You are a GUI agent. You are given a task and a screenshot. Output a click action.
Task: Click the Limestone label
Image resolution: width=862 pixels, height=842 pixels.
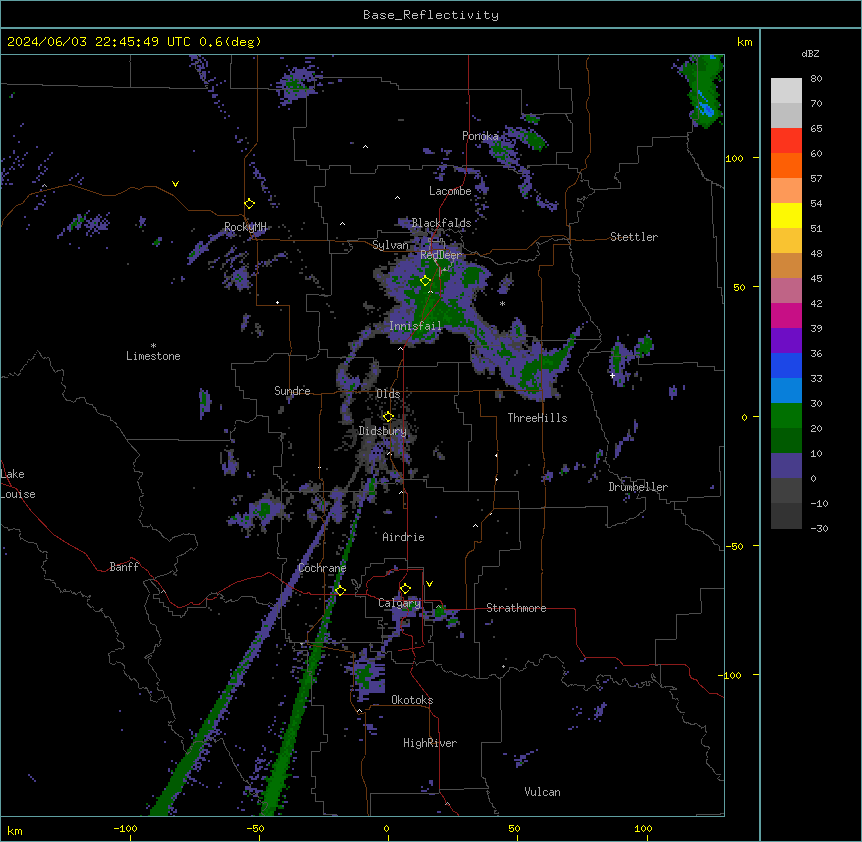153,356
